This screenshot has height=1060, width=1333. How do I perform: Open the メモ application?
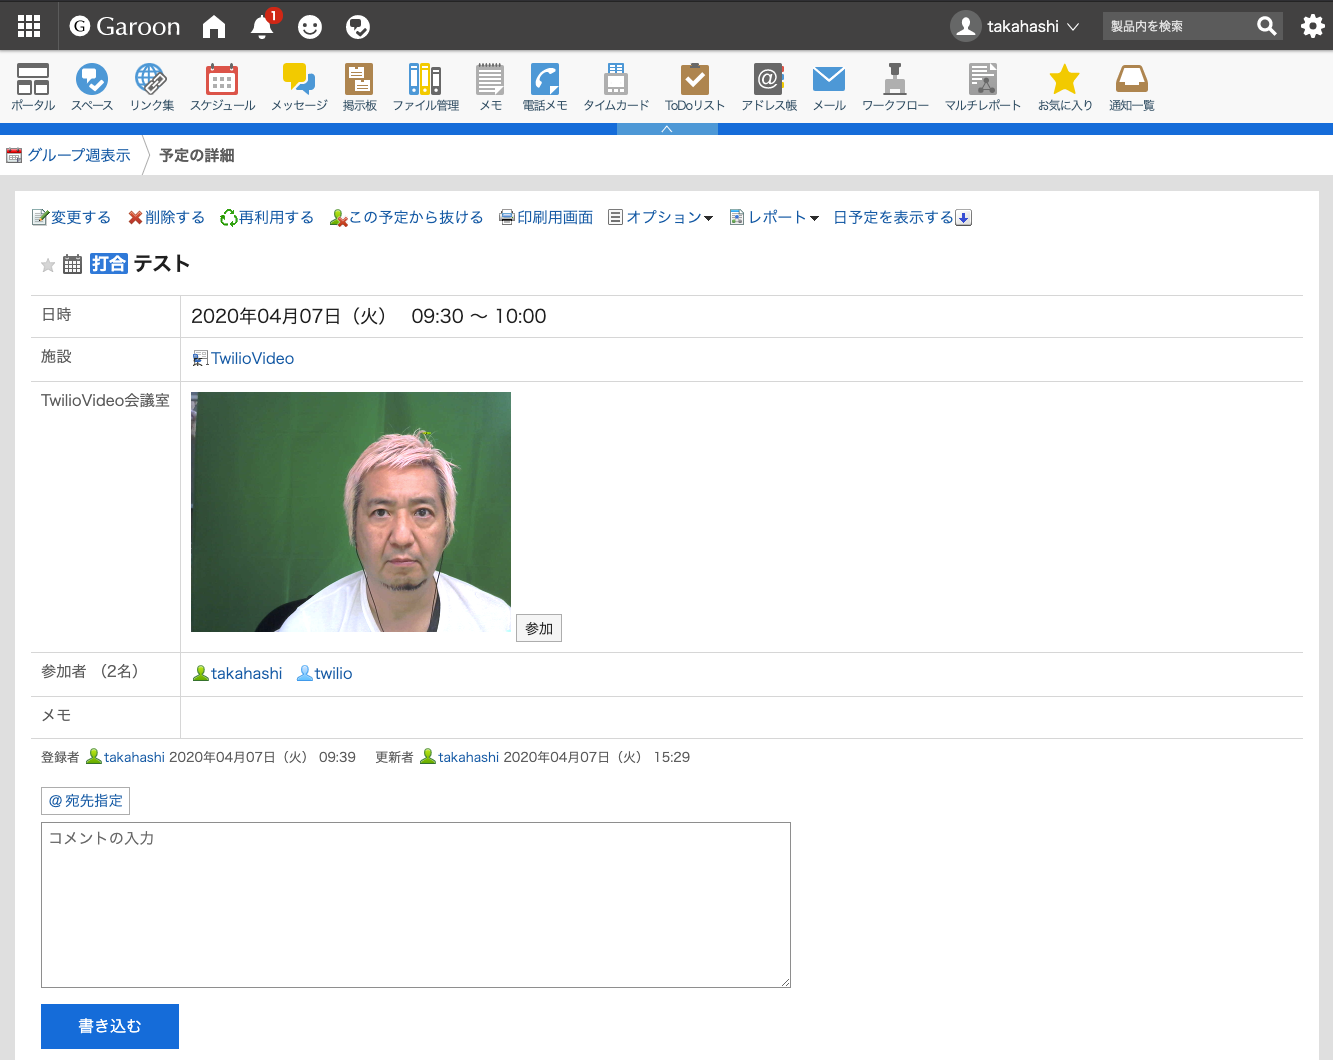[x=490, y=87]
